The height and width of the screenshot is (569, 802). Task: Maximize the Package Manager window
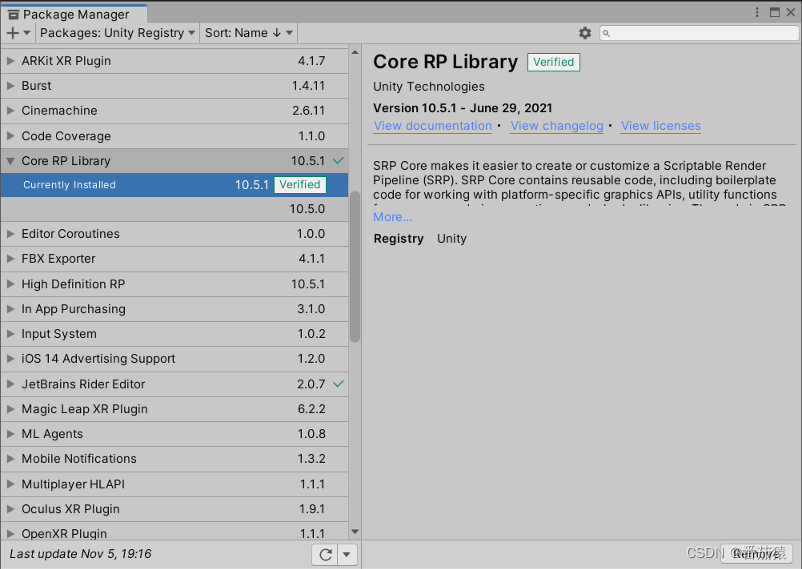(775, 12)
